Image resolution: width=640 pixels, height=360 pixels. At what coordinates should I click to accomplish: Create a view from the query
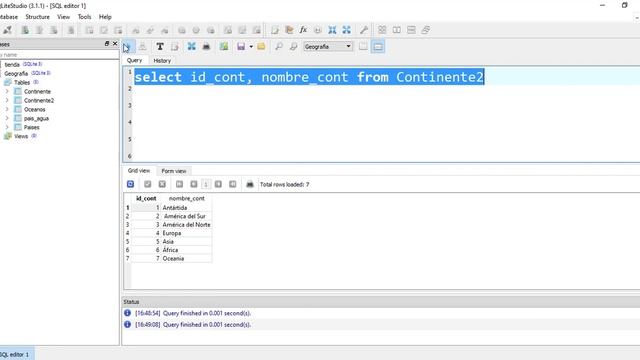(x=224, y=47)
